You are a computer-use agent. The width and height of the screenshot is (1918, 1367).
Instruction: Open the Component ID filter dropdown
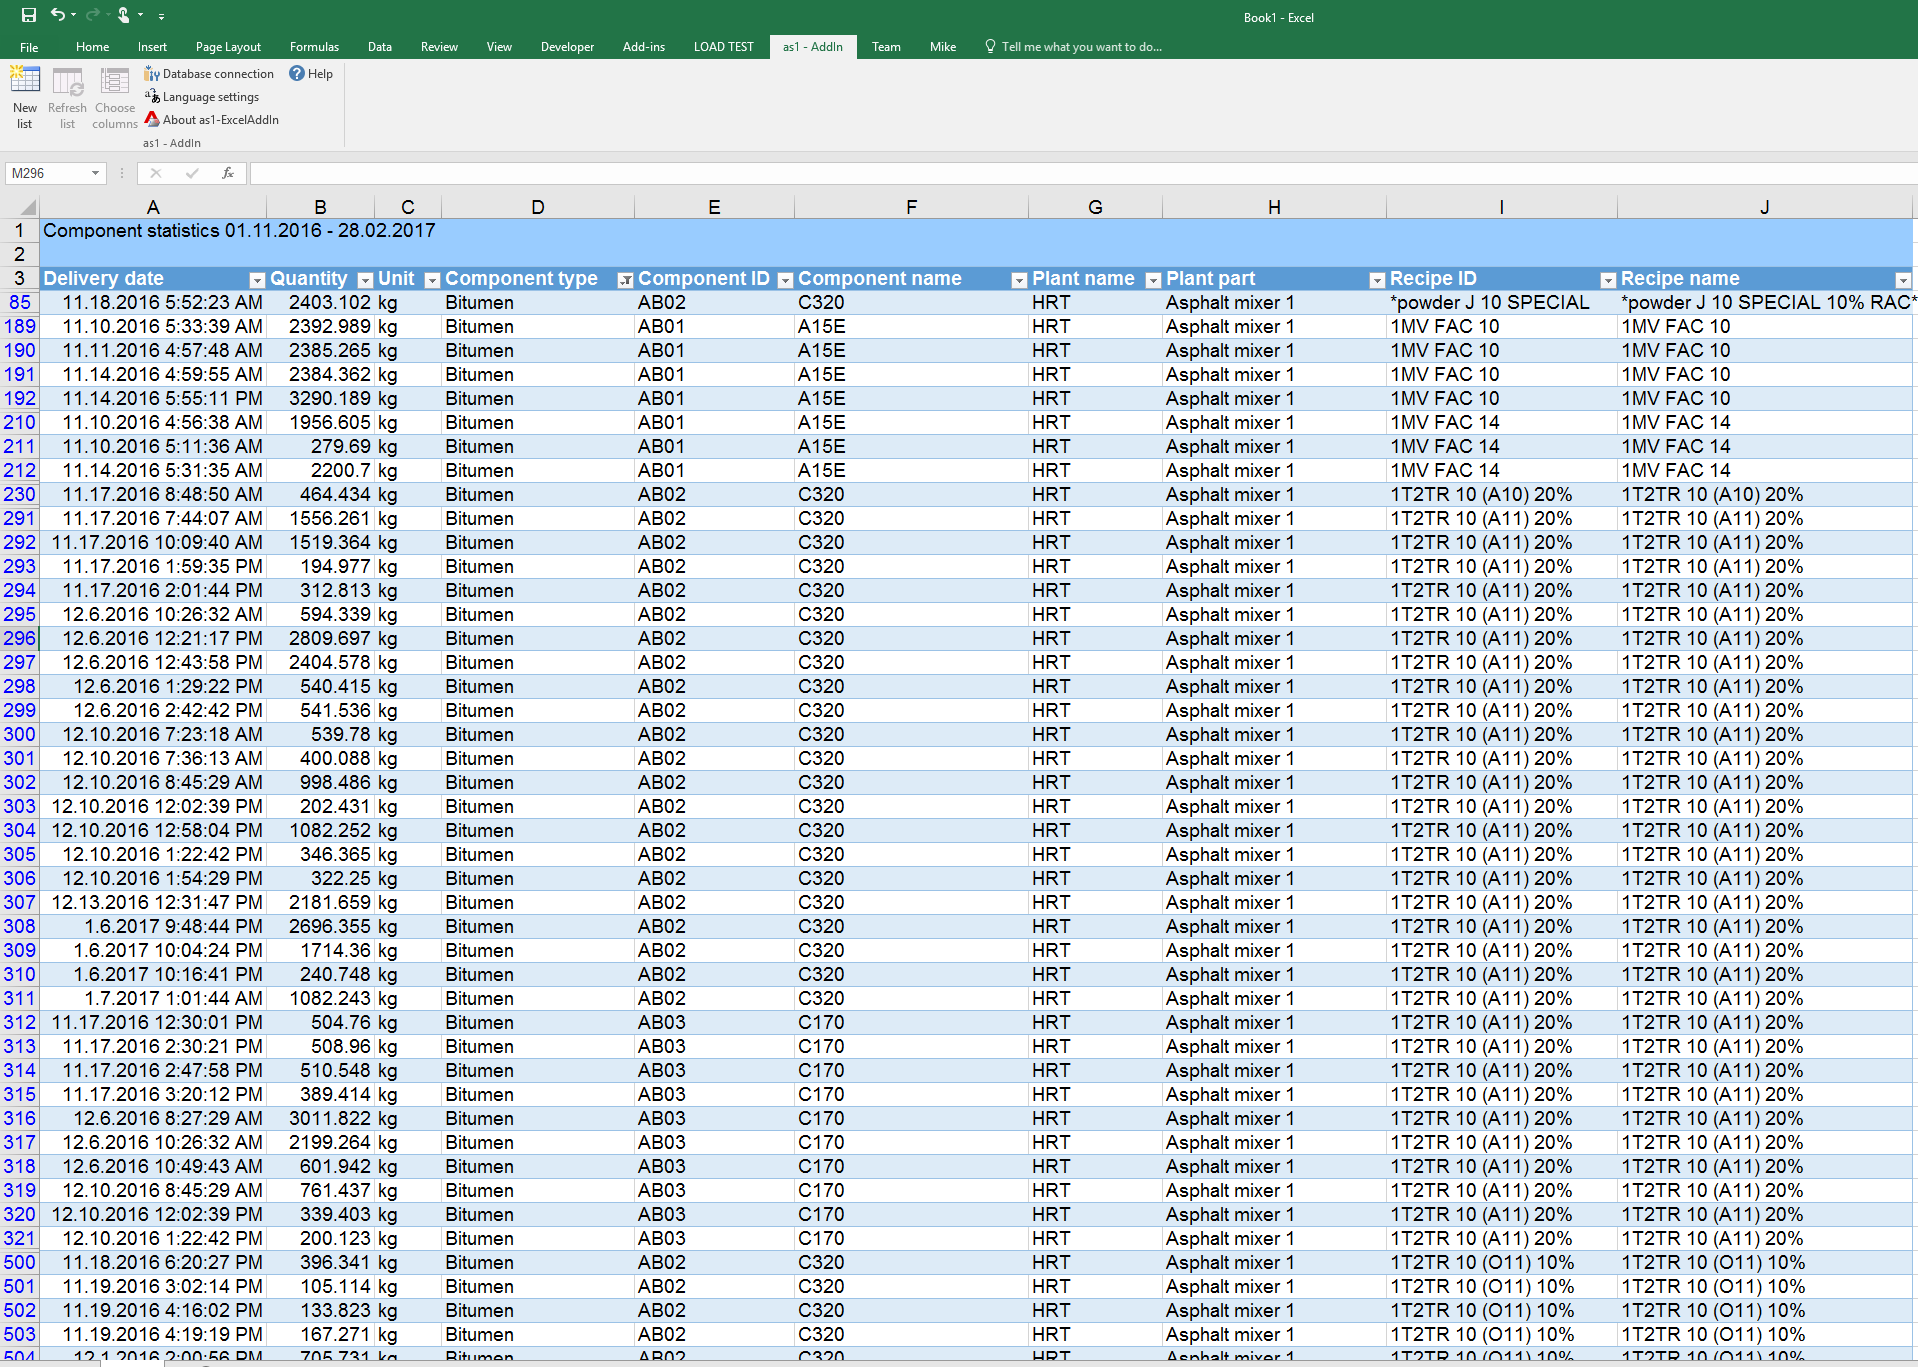coord(785,280)
